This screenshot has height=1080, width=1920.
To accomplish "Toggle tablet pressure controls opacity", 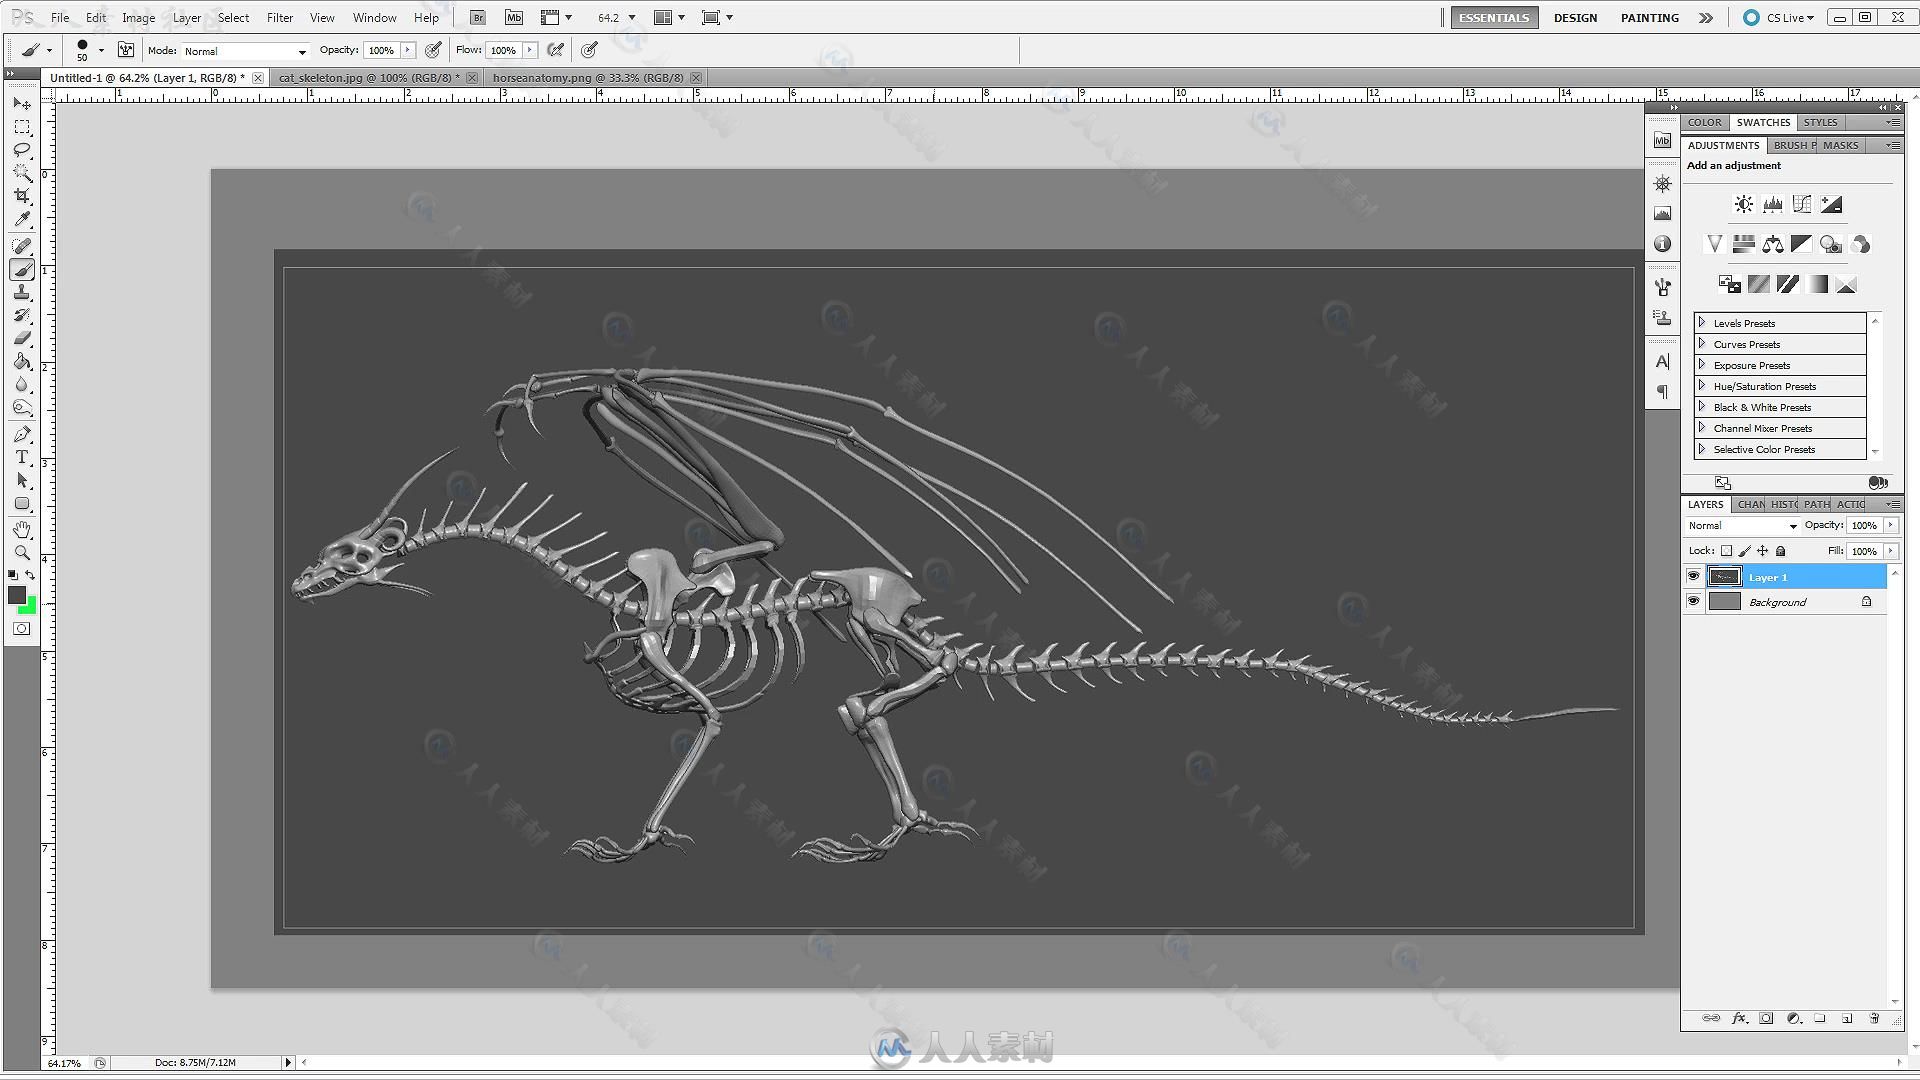I will (433, 50).
